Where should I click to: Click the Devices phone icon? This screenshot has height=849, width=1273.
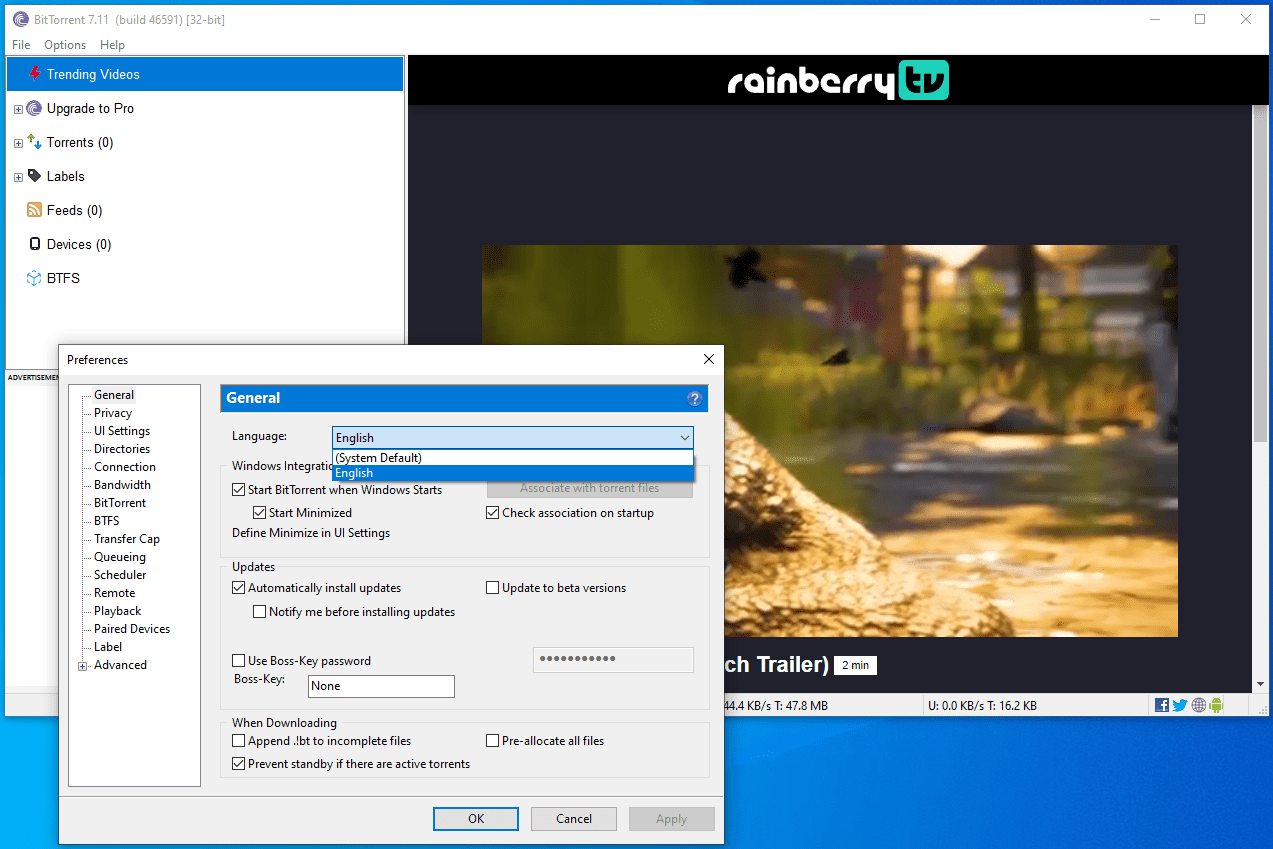[x=35, y=244]
